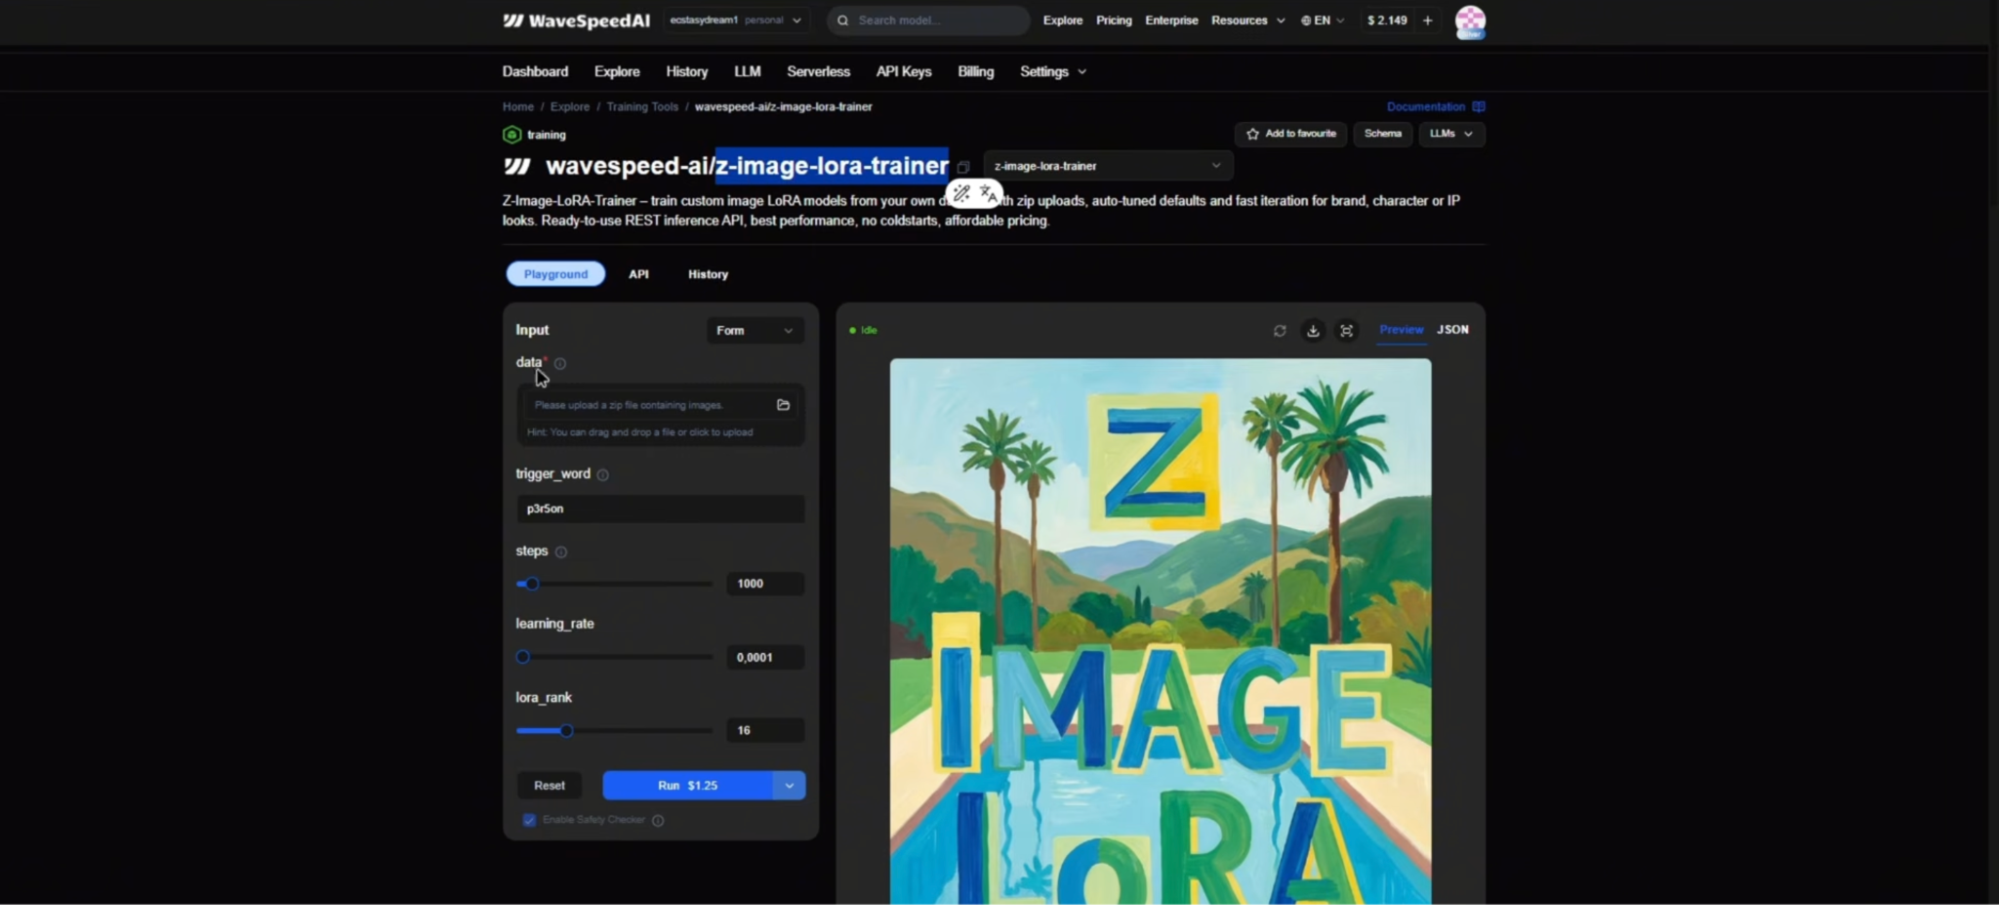
Task: Click the lora_rank slider handle
Action: (x=566, y=731)
